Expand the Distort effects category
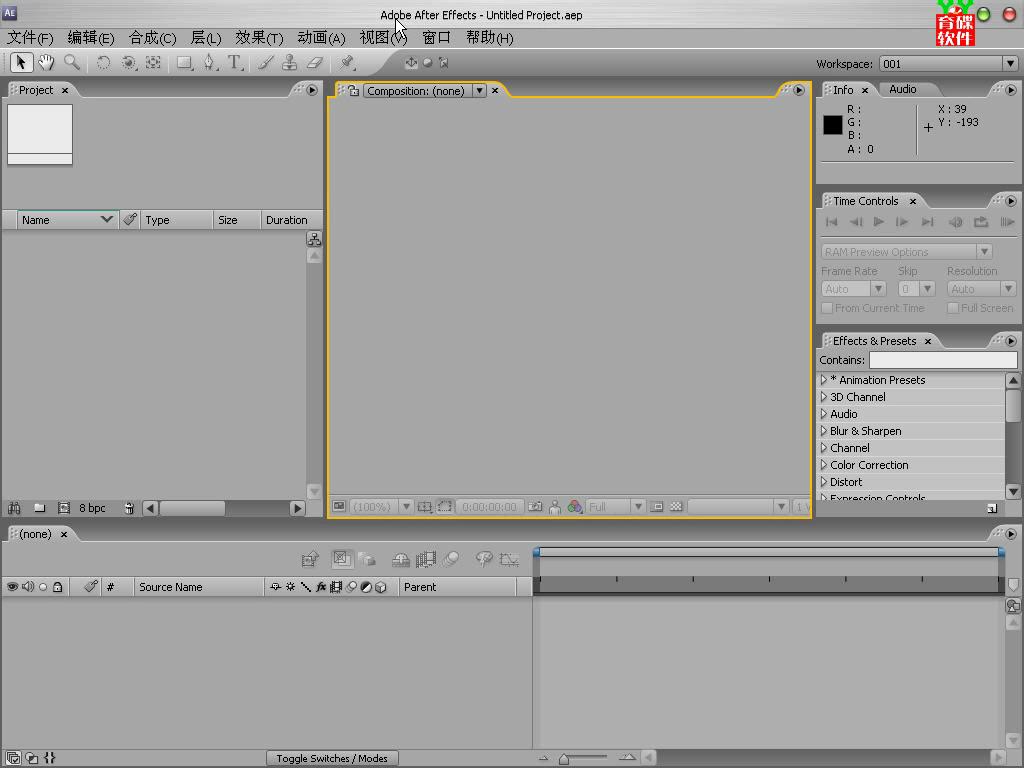Viewport: 1024px width, 768px height. 824,481
